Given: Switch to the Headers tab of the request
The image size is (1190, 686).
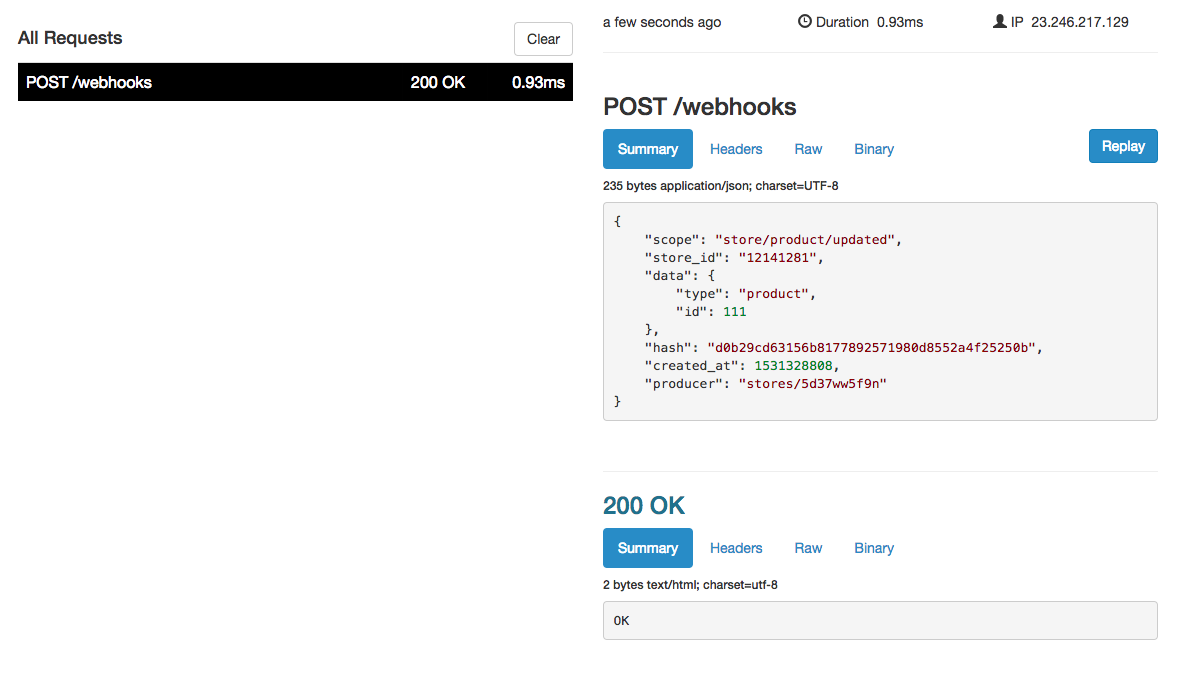Looking at the screenshot, I should point(735,148).
